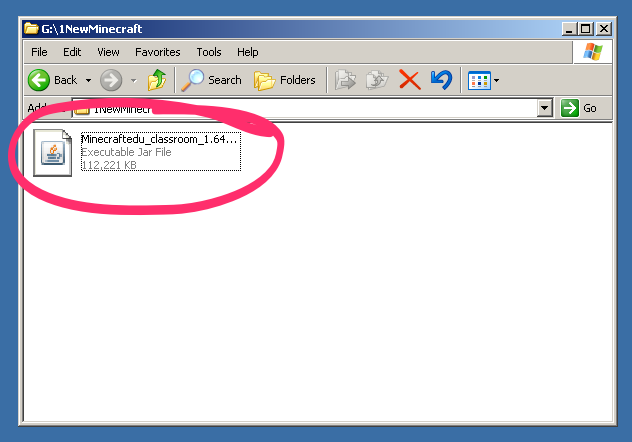Close the 1NewMinecraft window

coord(603,29)
